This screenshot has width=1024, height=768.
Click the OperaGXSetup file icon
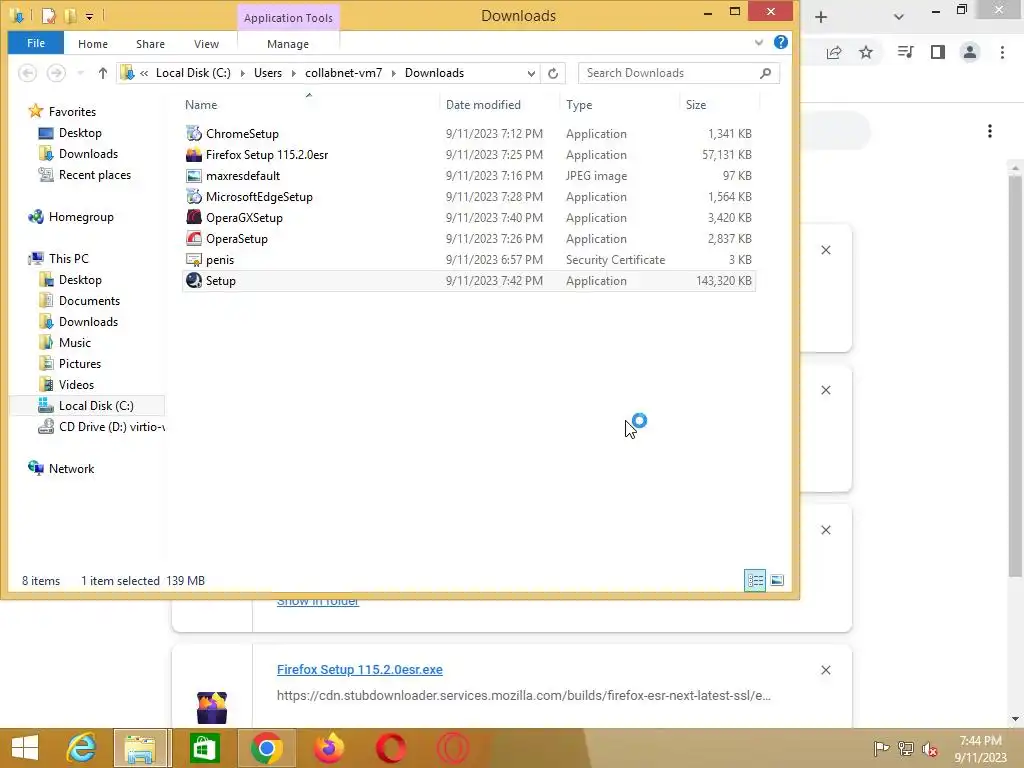coord(194,217)
